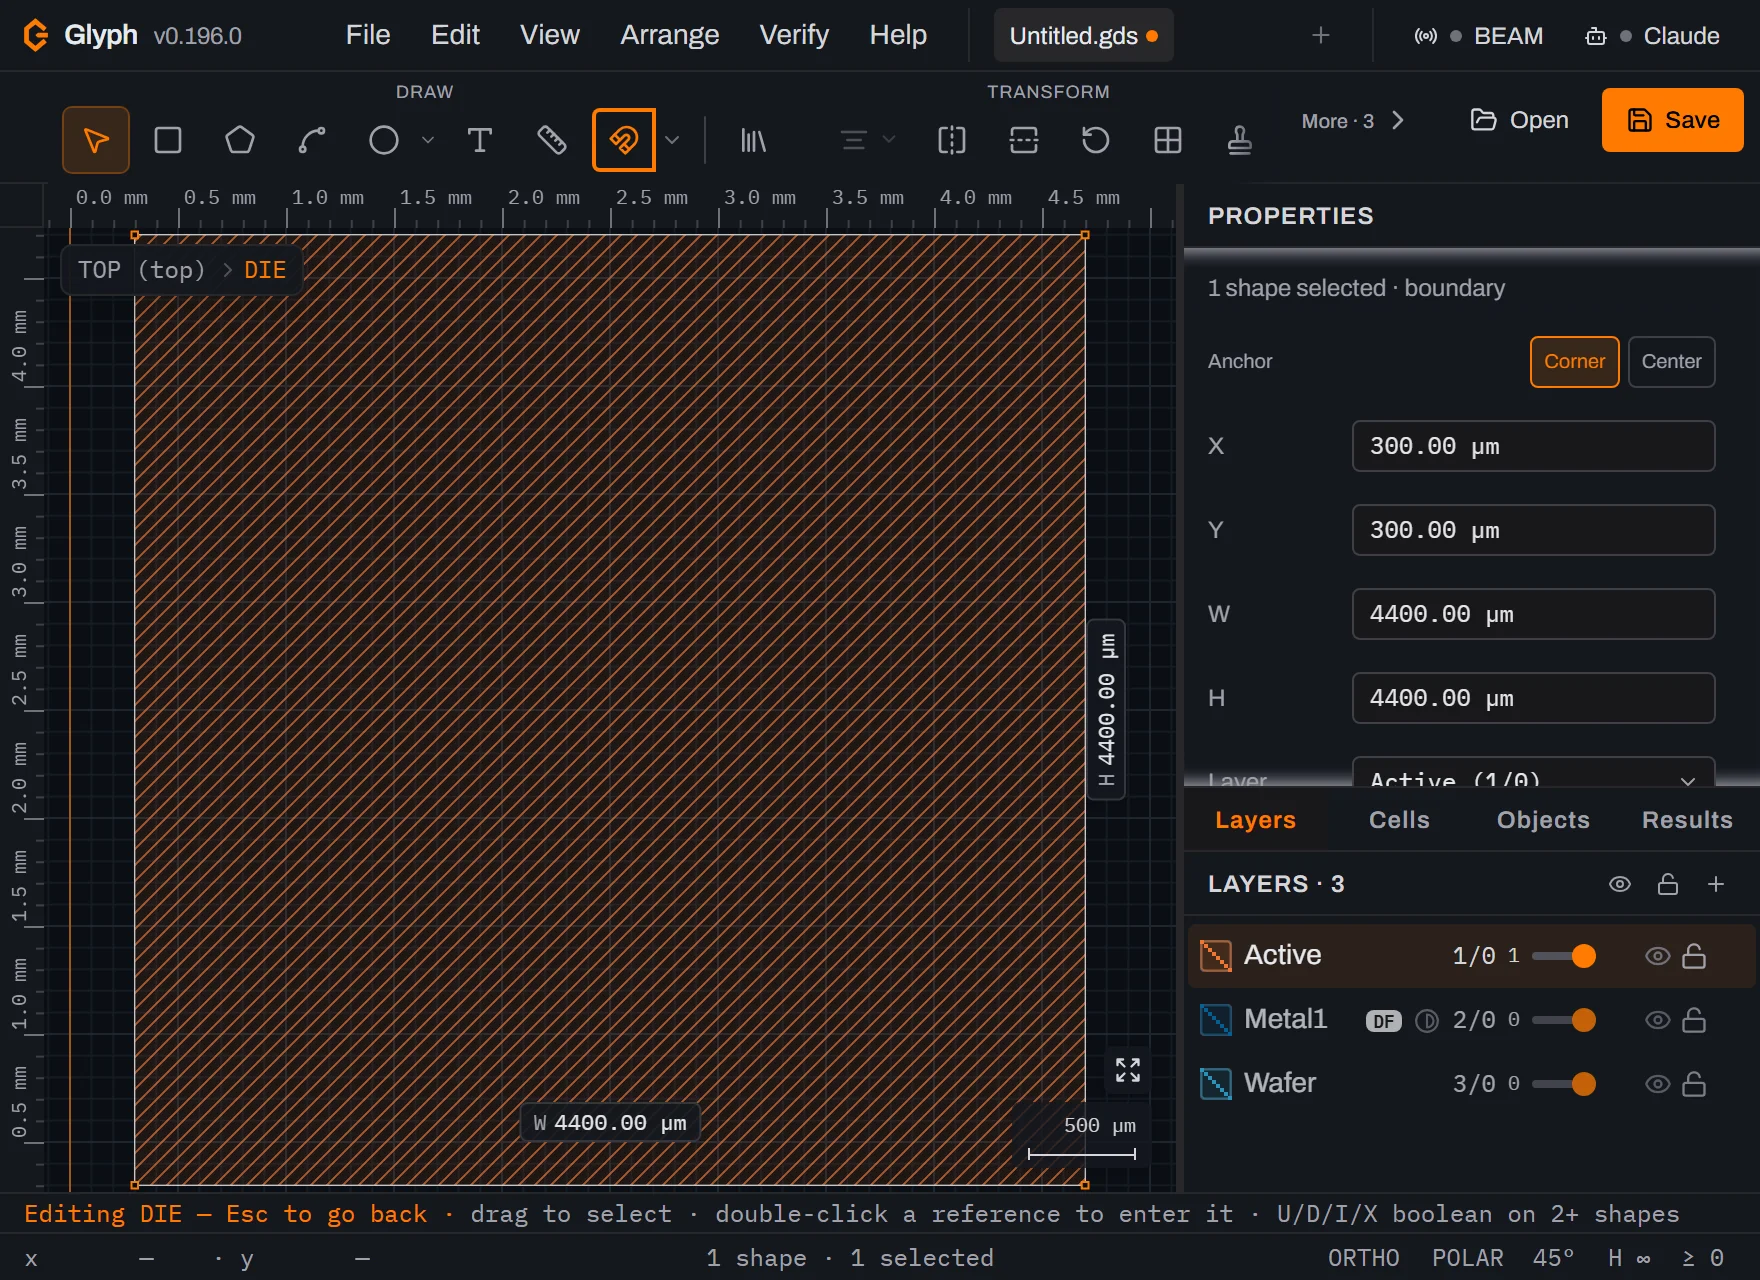
Task: Select the text tool
Action: [480, 140]
